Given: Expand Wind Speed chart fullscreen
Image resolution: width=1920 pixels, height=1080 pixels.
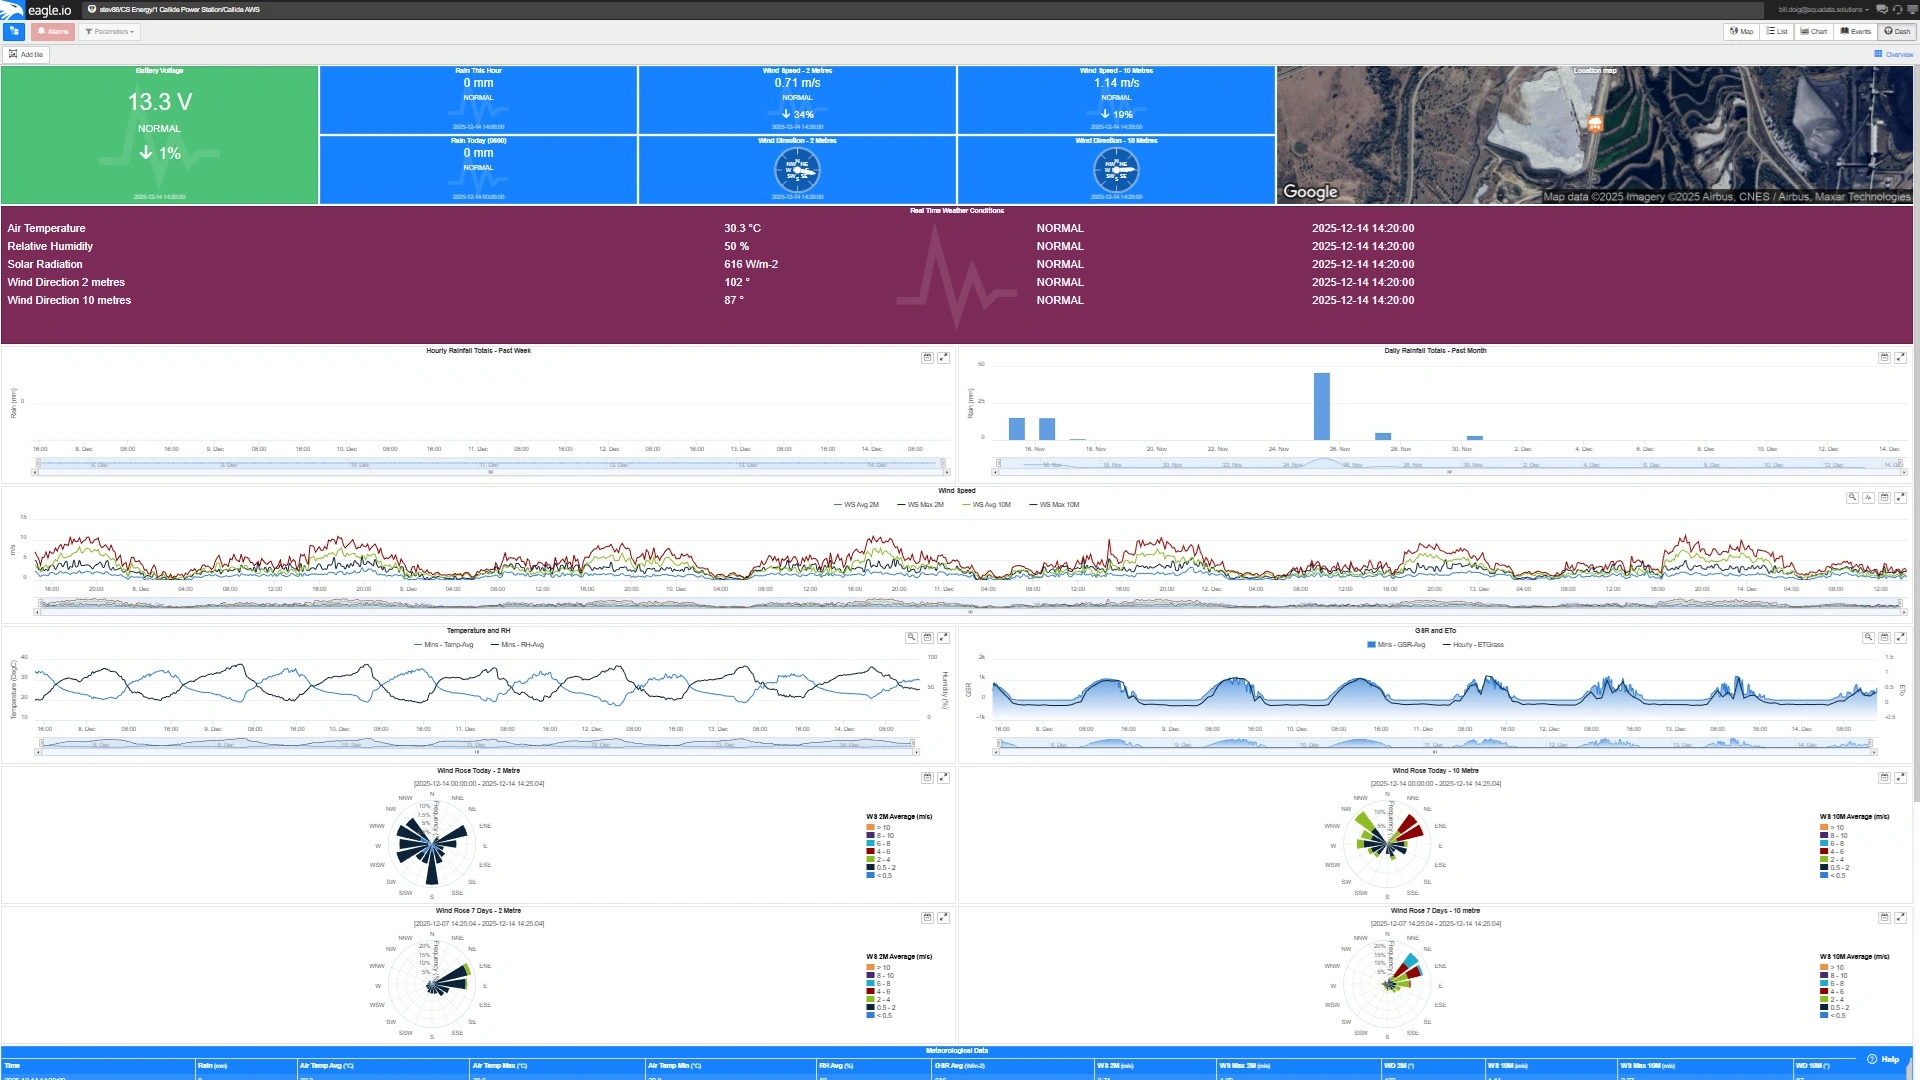Looking at the screenshot, I should (x=1900, y=498).
